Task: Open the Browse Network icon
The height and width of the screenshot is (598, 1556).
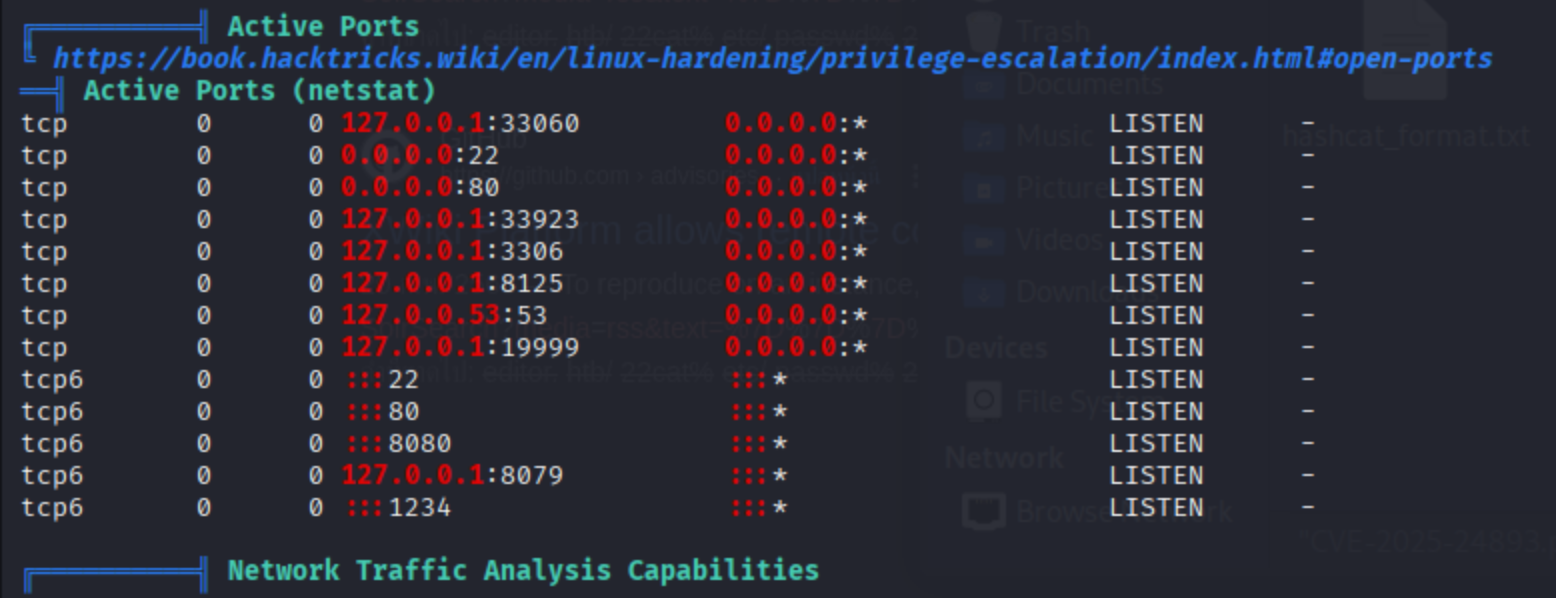Action: pyautogui.click(x=984, y=511)
